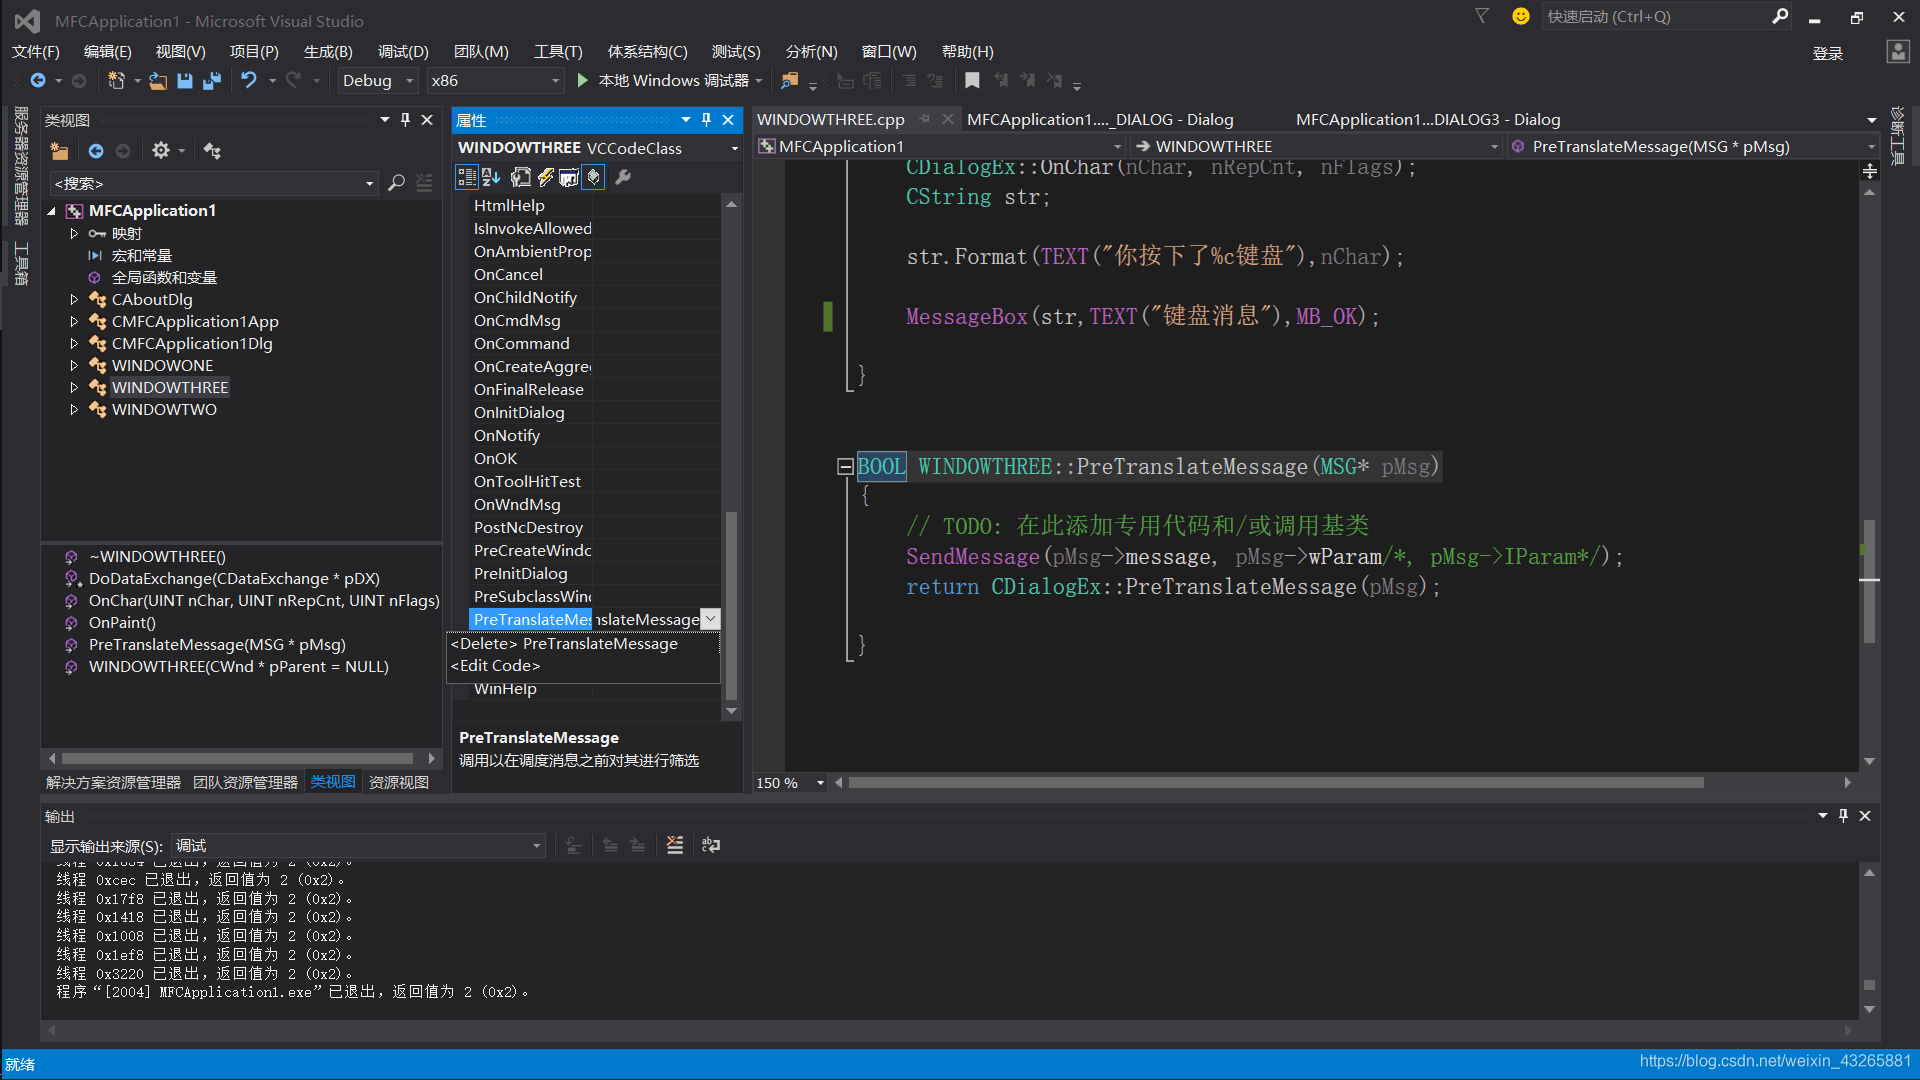Start debugging with the green play icon
This screenshot has width=1920, height=1080.
(x=583, y=80)
